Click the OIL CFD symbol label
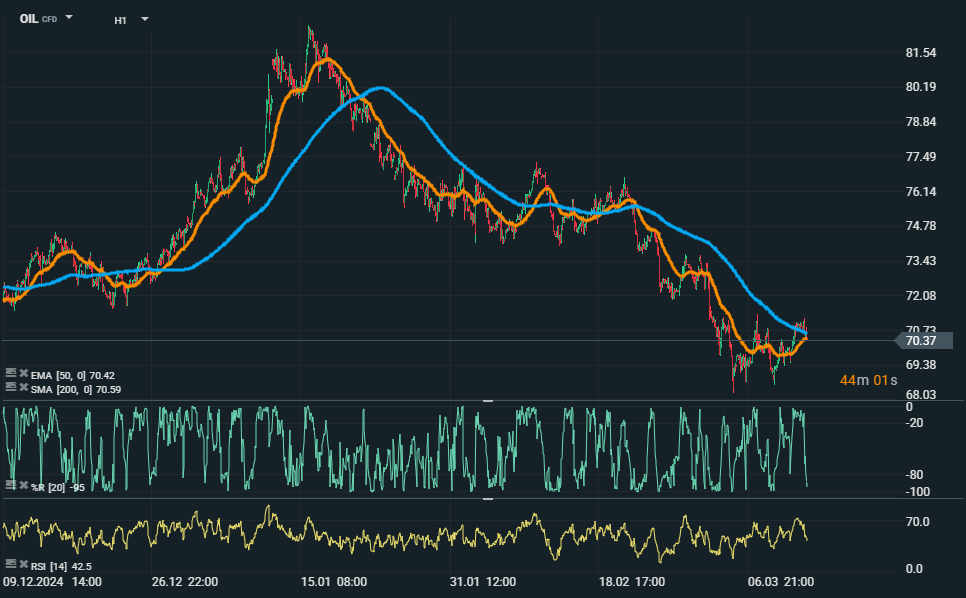Image resolution: width=966 pixels, height=598 pixels. (x=38, y=19)
